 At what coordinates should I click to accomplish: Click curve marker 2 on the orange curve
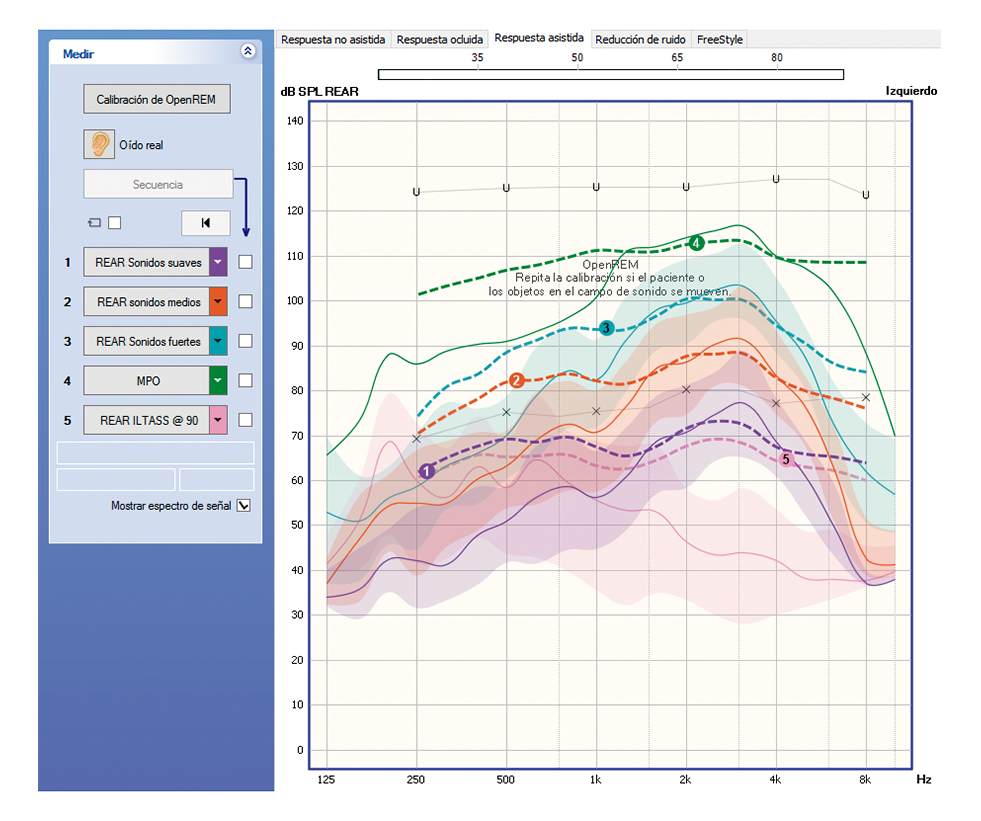pos(516,380)
